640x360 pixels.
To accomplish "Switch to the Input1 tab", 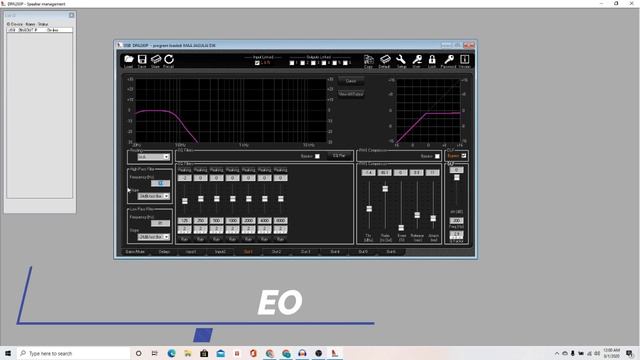I will pyautogui.click(x=191, y=252).
